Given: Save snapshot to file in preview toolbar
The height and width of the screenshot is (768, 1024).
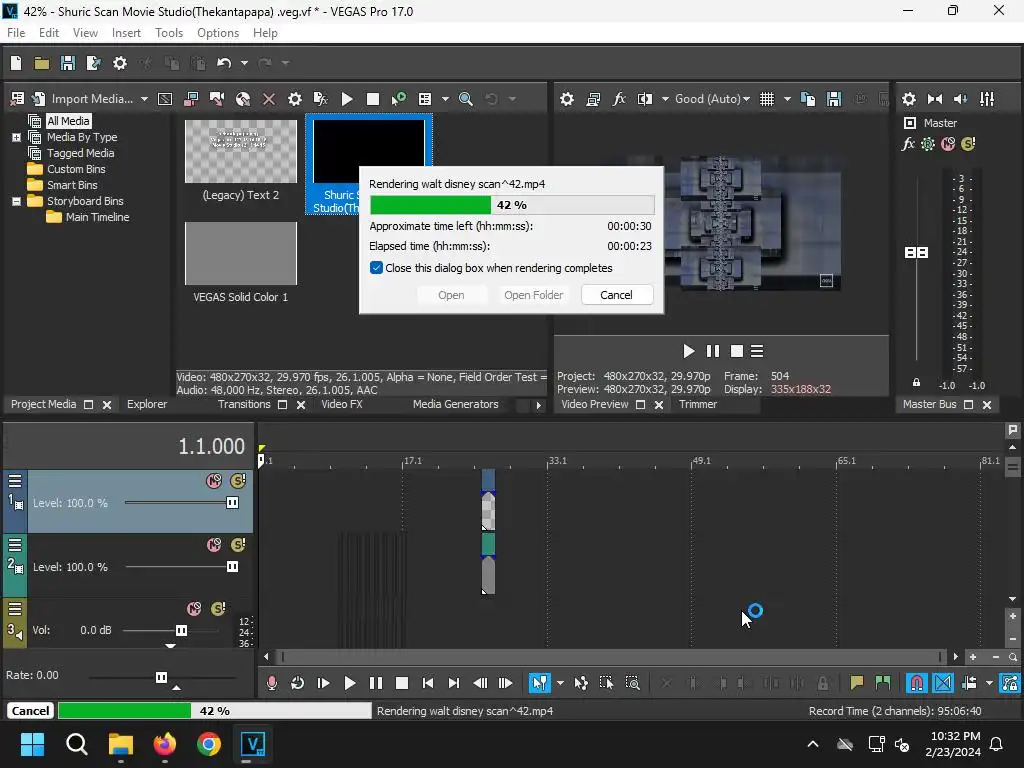Looking at the screenshot, I should pos(834,99).
